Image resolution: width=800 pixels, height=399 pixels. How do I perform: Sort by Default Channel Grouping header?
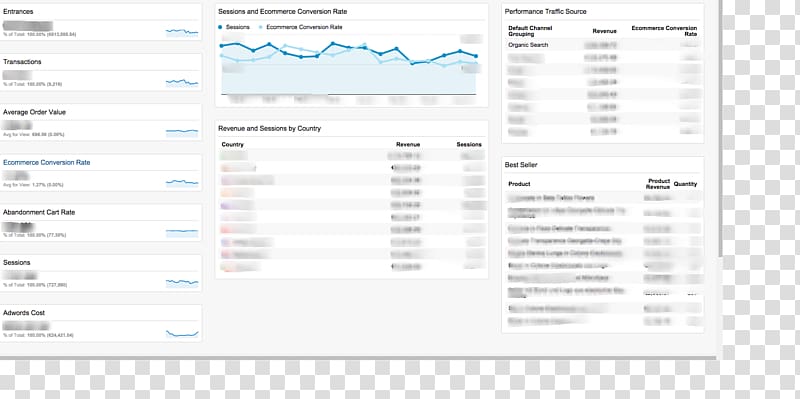click(530, 31)
